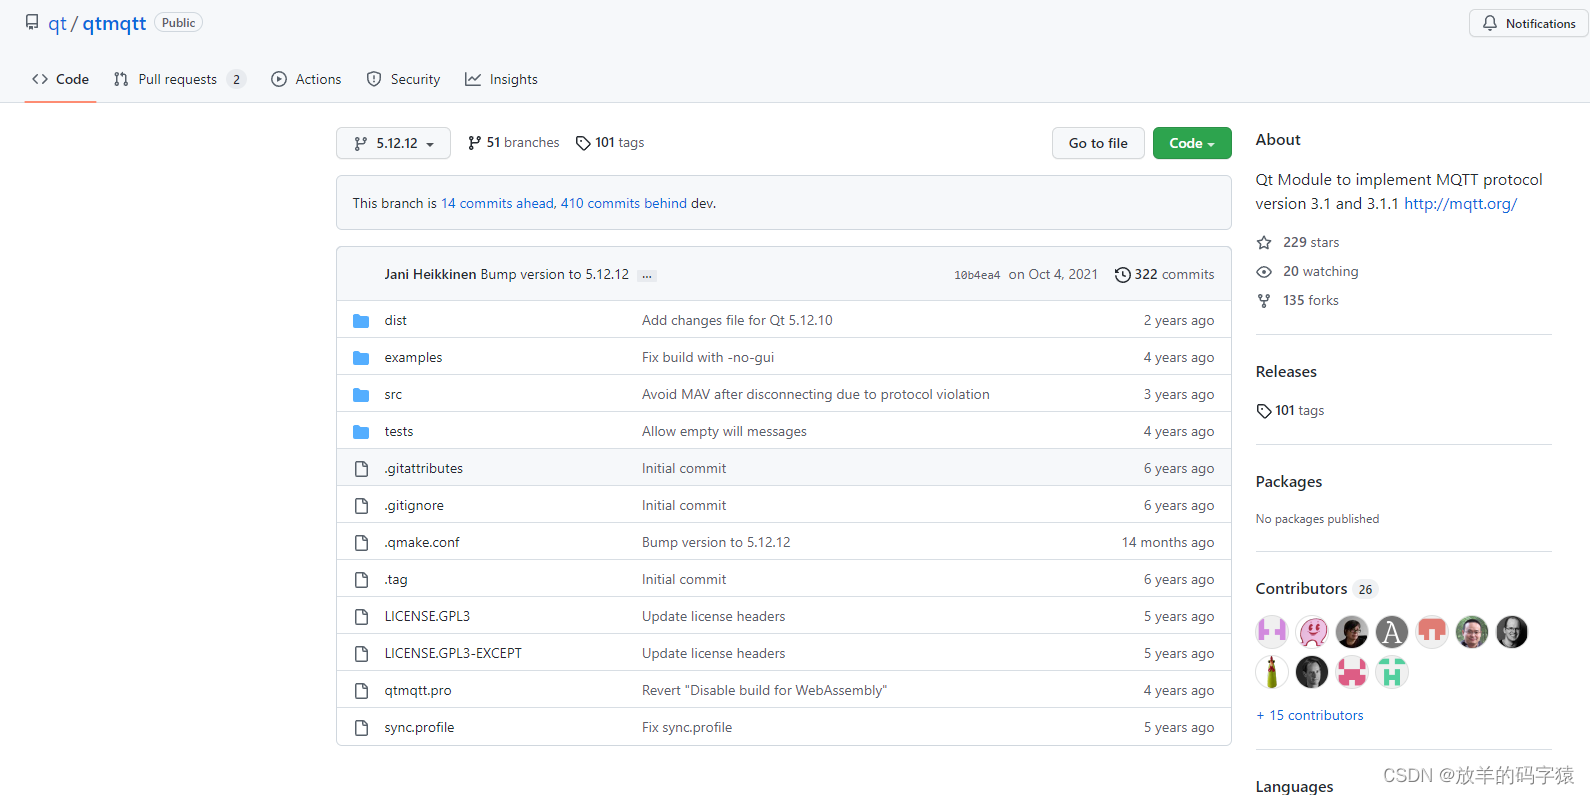Click the tag icon beside 101 tags in toolbar
Screen dimensions: 1590x795
pyautogui.click(x=583, y=143)
